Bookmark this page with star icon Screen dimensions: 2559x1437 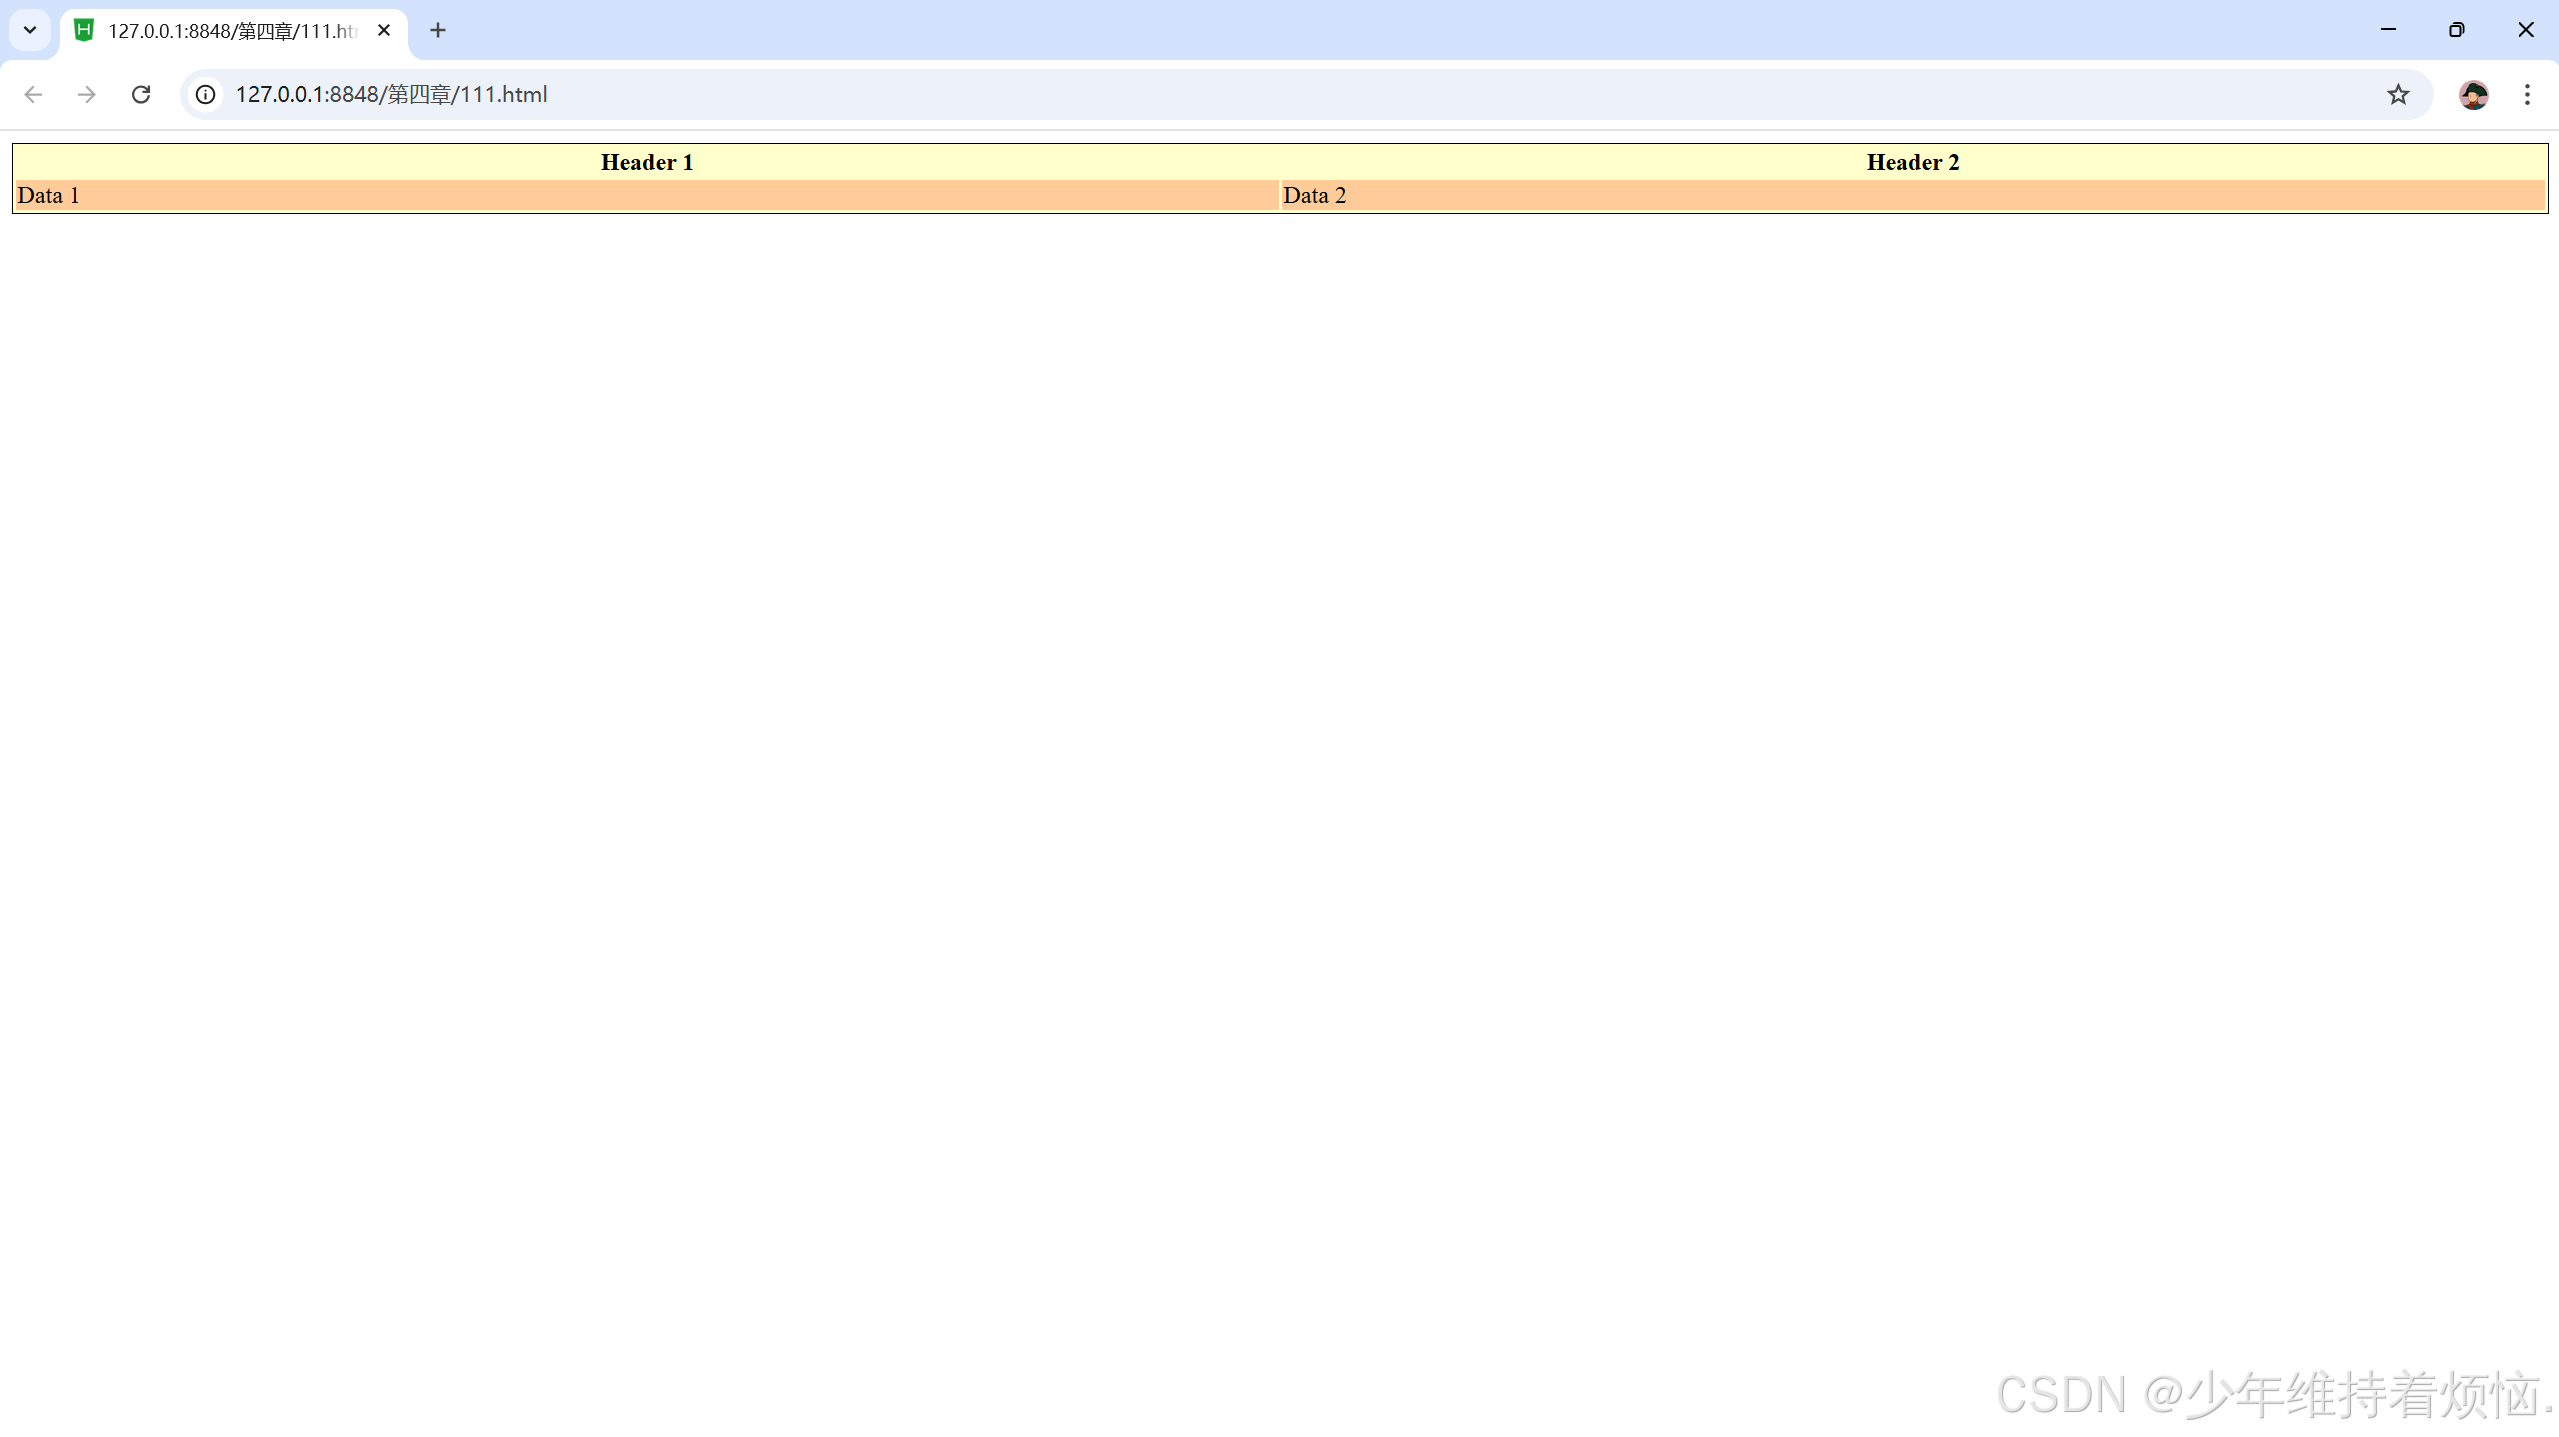[2397, 94]
